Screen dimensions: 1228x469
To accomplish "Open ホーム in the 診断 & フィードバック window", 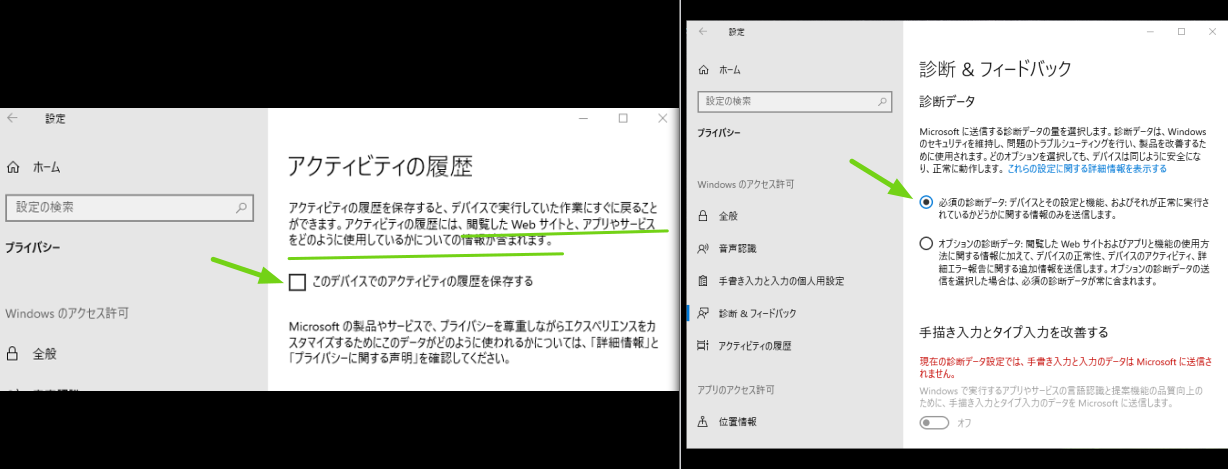I will [x=720, y=69].
